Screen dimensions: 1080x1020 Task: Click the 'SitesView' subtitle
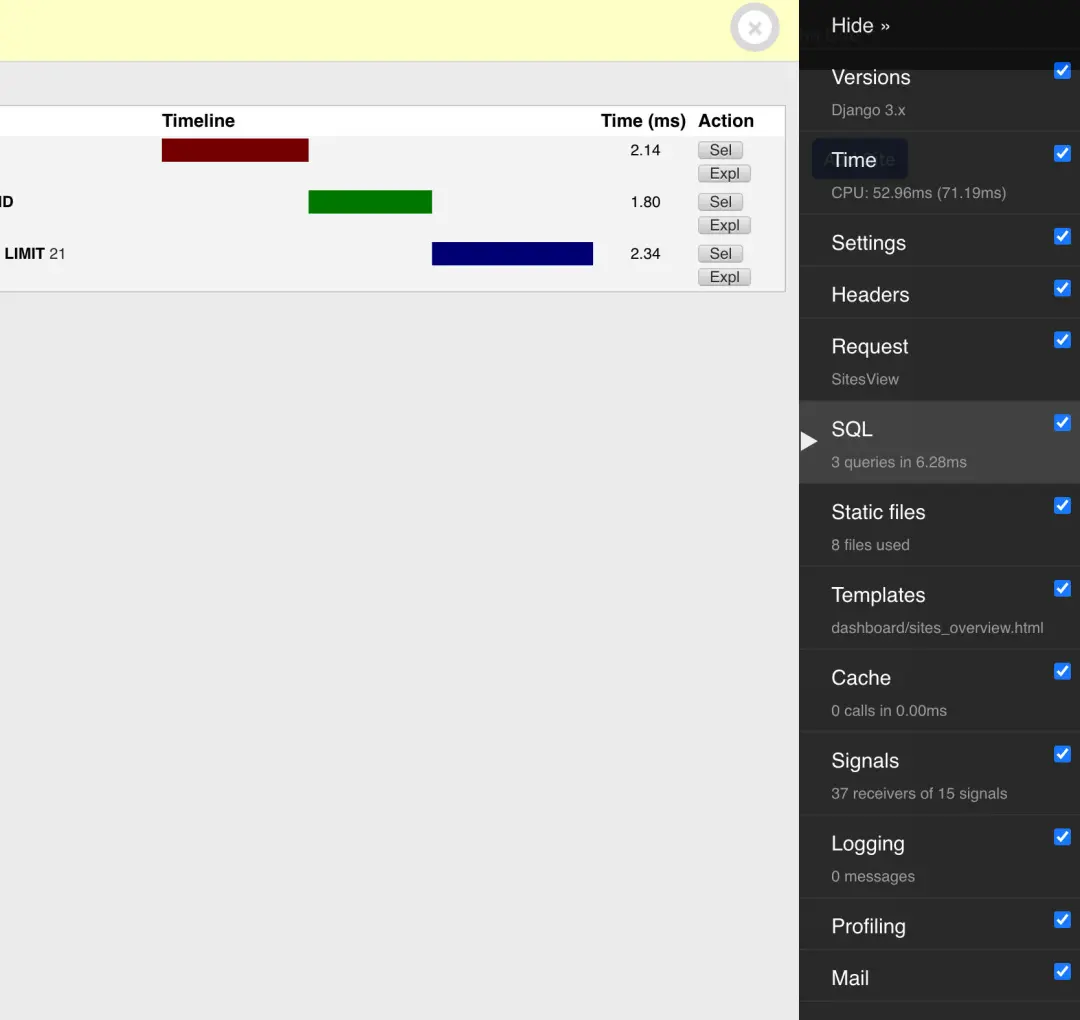[864, 379]
